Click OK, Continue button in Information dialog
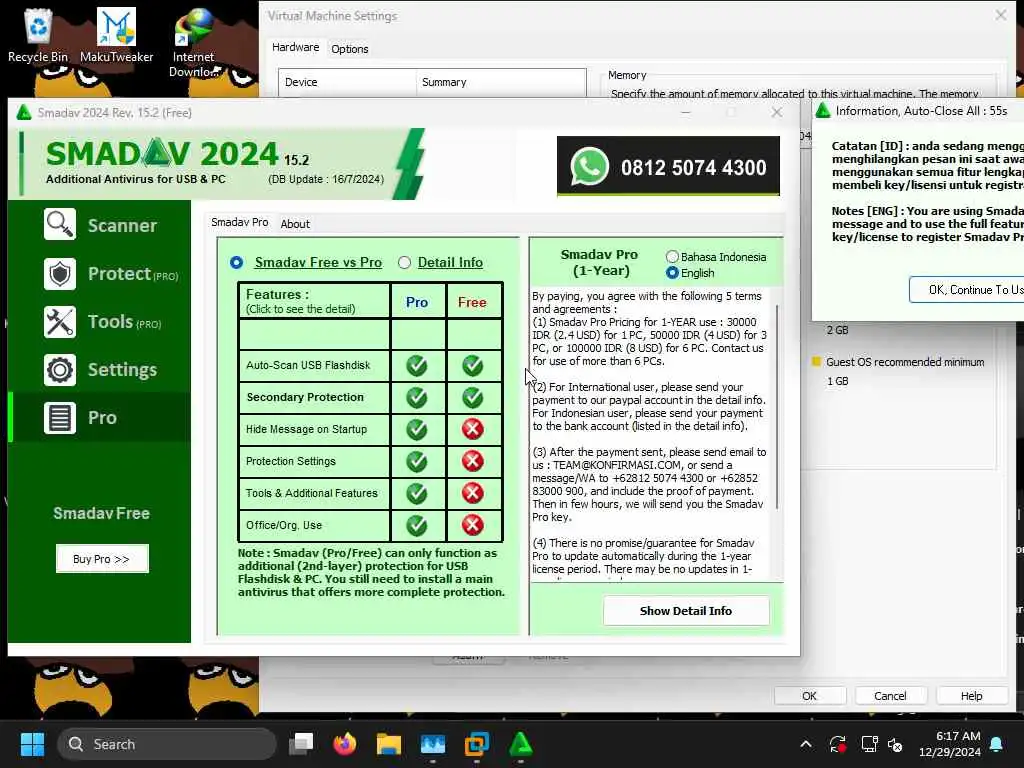Screen dimensions: 1024x768 (967, 290)
